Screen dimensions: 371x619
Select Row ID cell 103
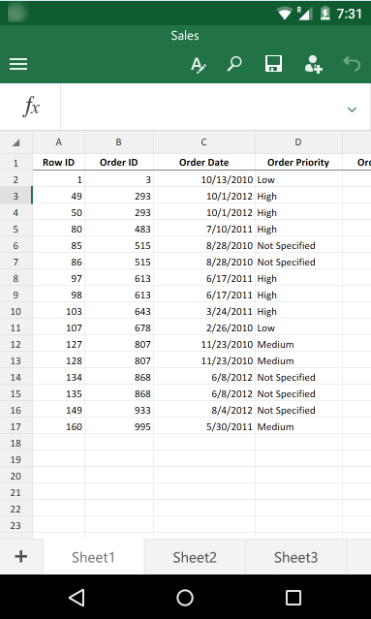tap(58, 311)
